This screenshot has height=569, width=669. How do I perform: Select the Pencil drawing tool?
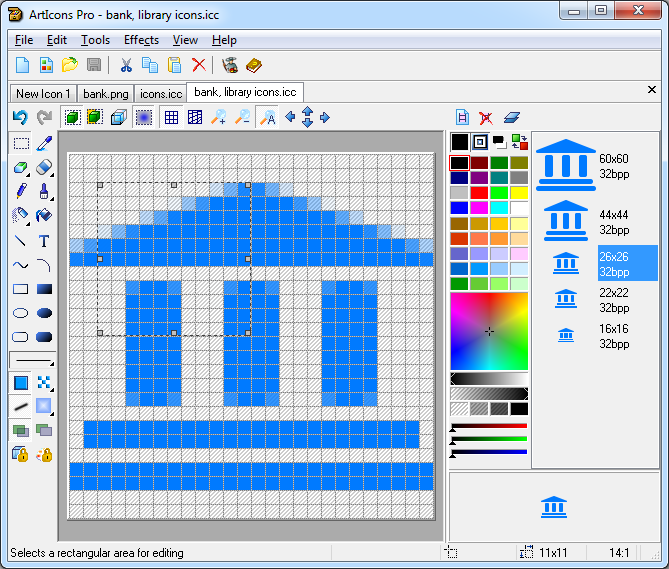21,191
